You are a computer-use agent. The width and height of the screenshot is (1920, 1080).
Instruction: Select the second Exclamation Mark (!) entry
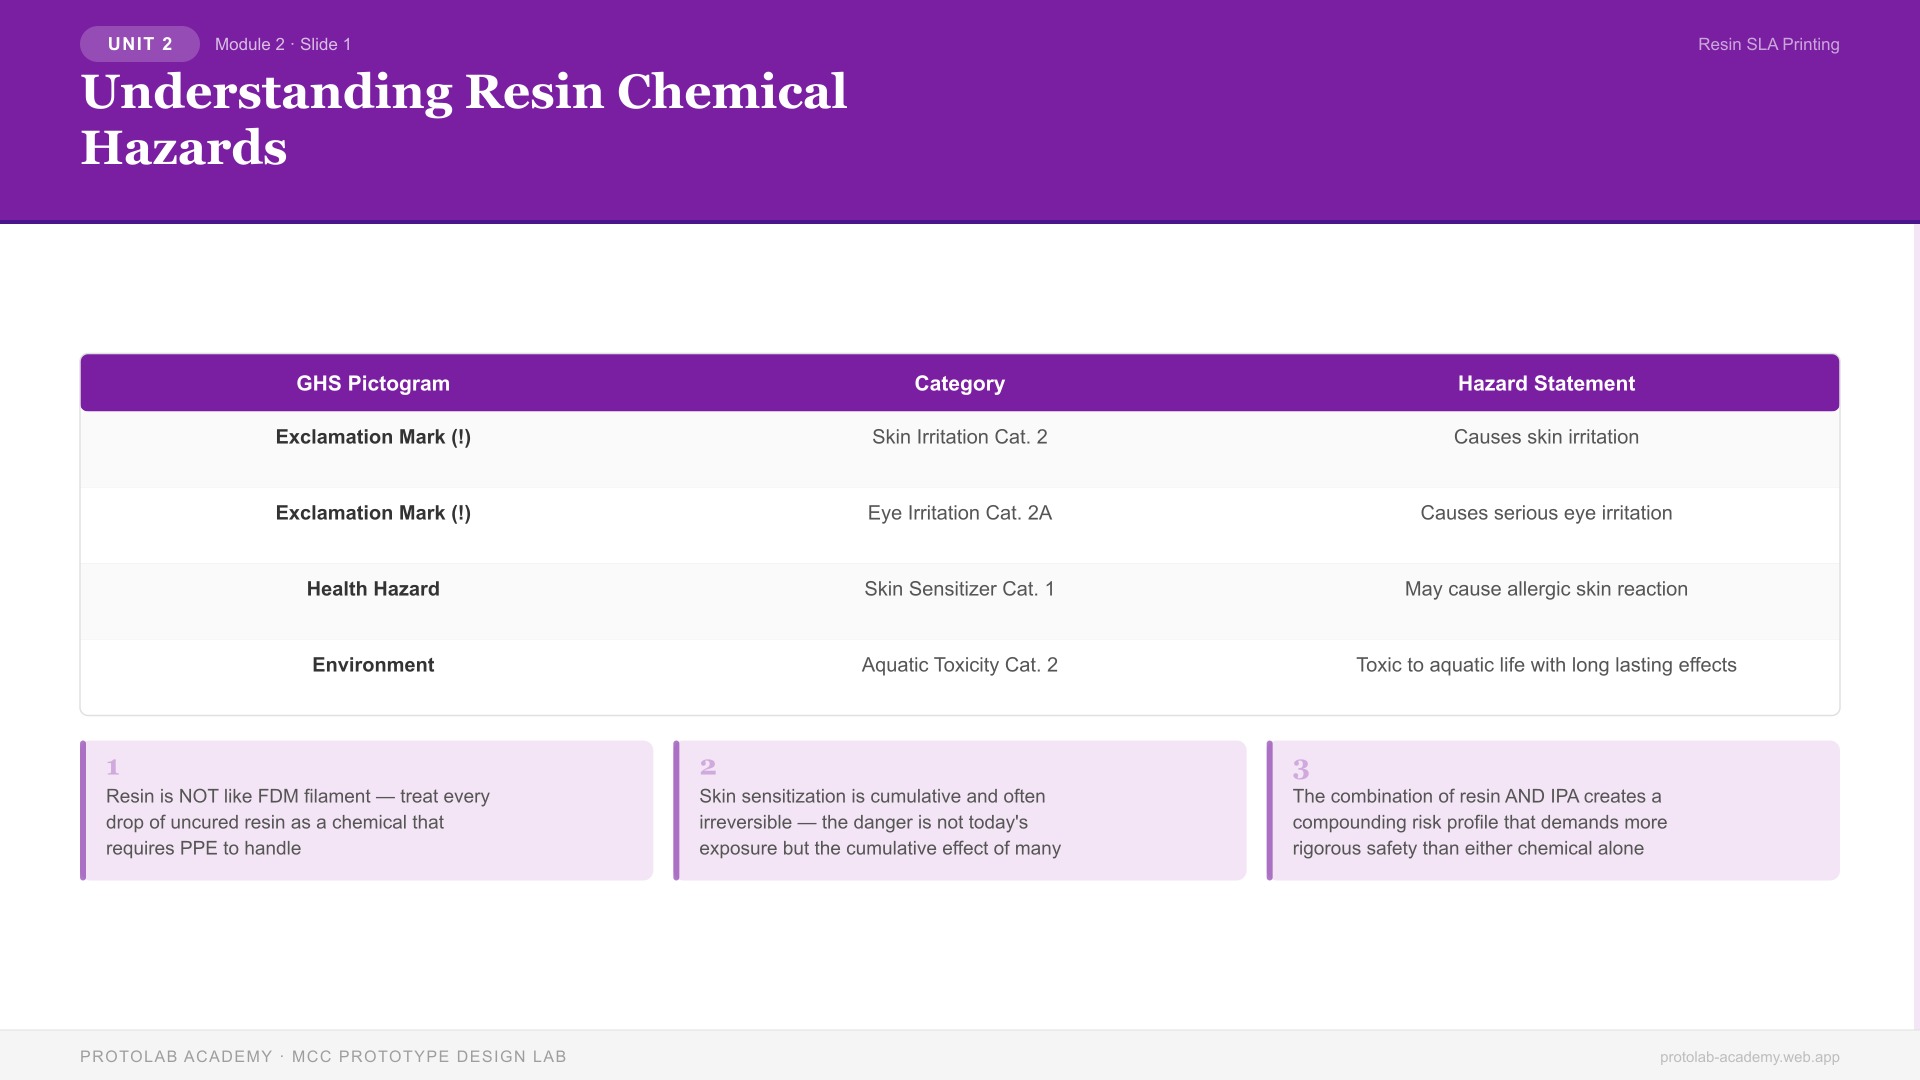coord(372,513)
